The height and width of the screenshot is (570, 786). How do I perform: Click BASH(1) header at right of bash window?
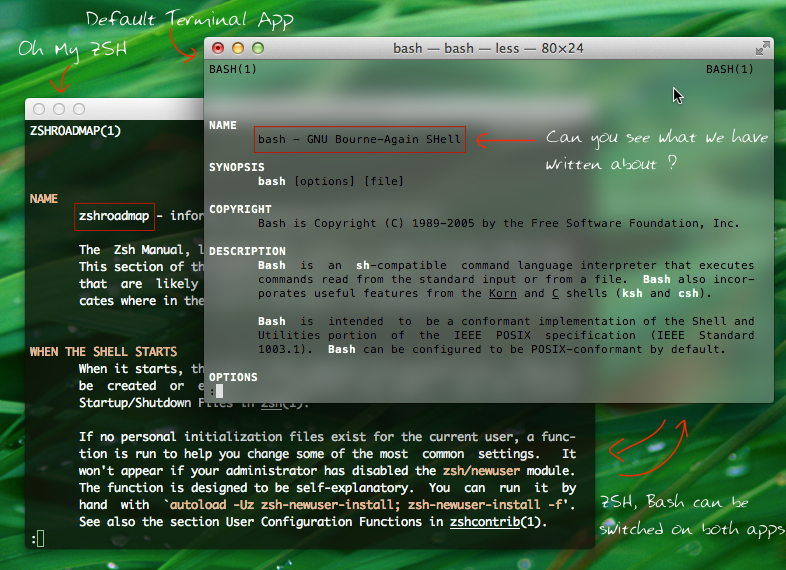click(x=729, y=69)
